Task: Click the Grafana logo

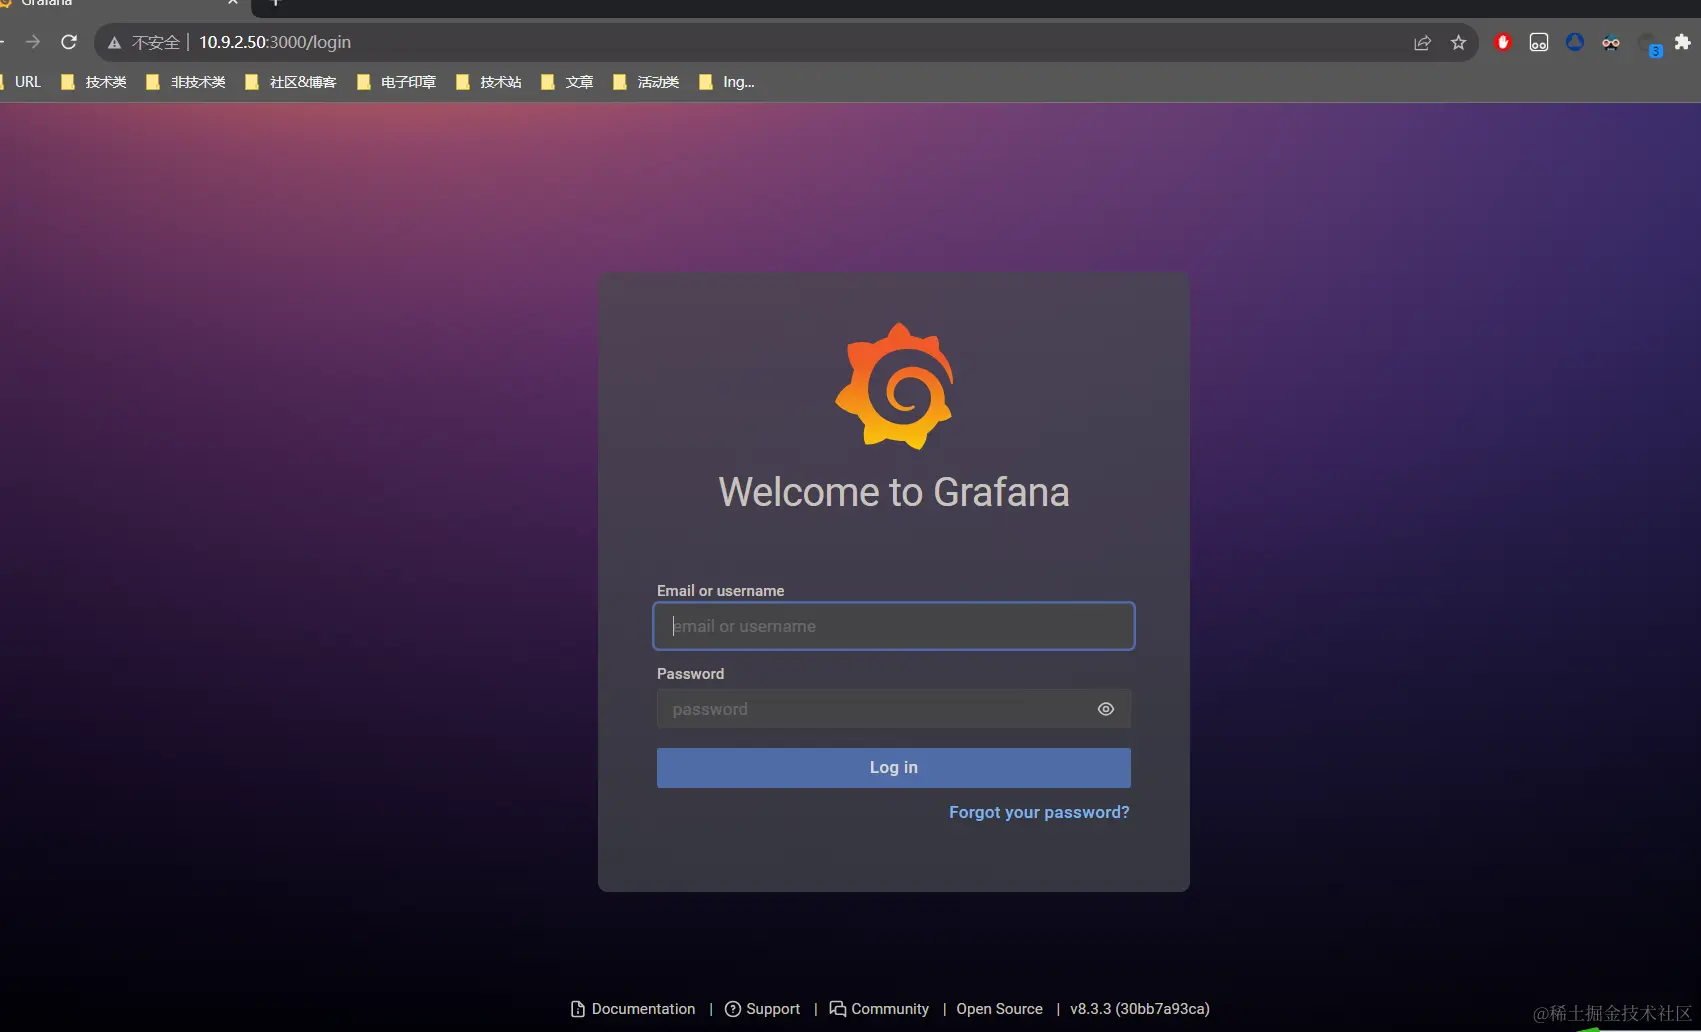Action: (x=894, y=386)
